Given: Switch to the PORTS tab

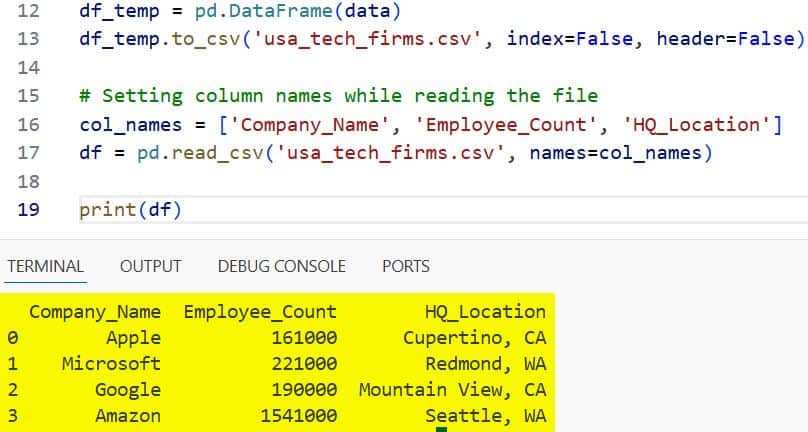Looking at the screenshot, I should (x=406, y=266).
